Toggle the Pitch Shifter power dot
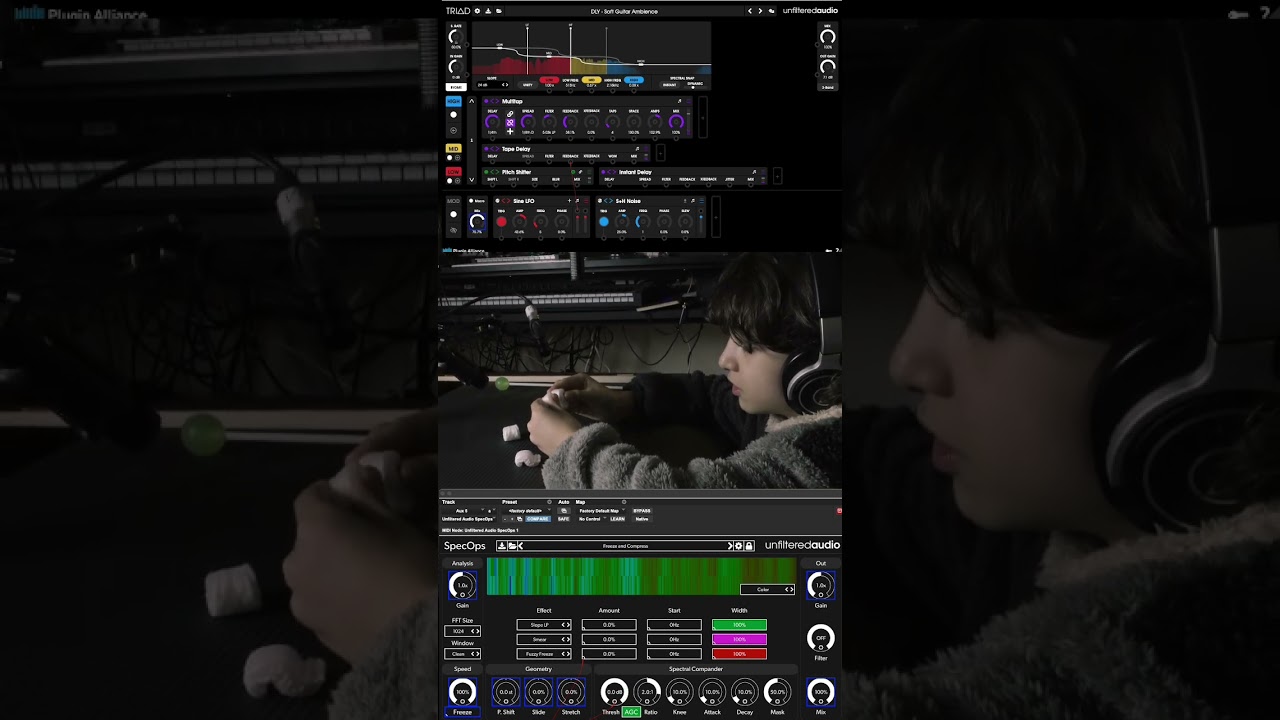Image resolution: width=1280 pixels, height=720 pixels. [x=486, y=172]
